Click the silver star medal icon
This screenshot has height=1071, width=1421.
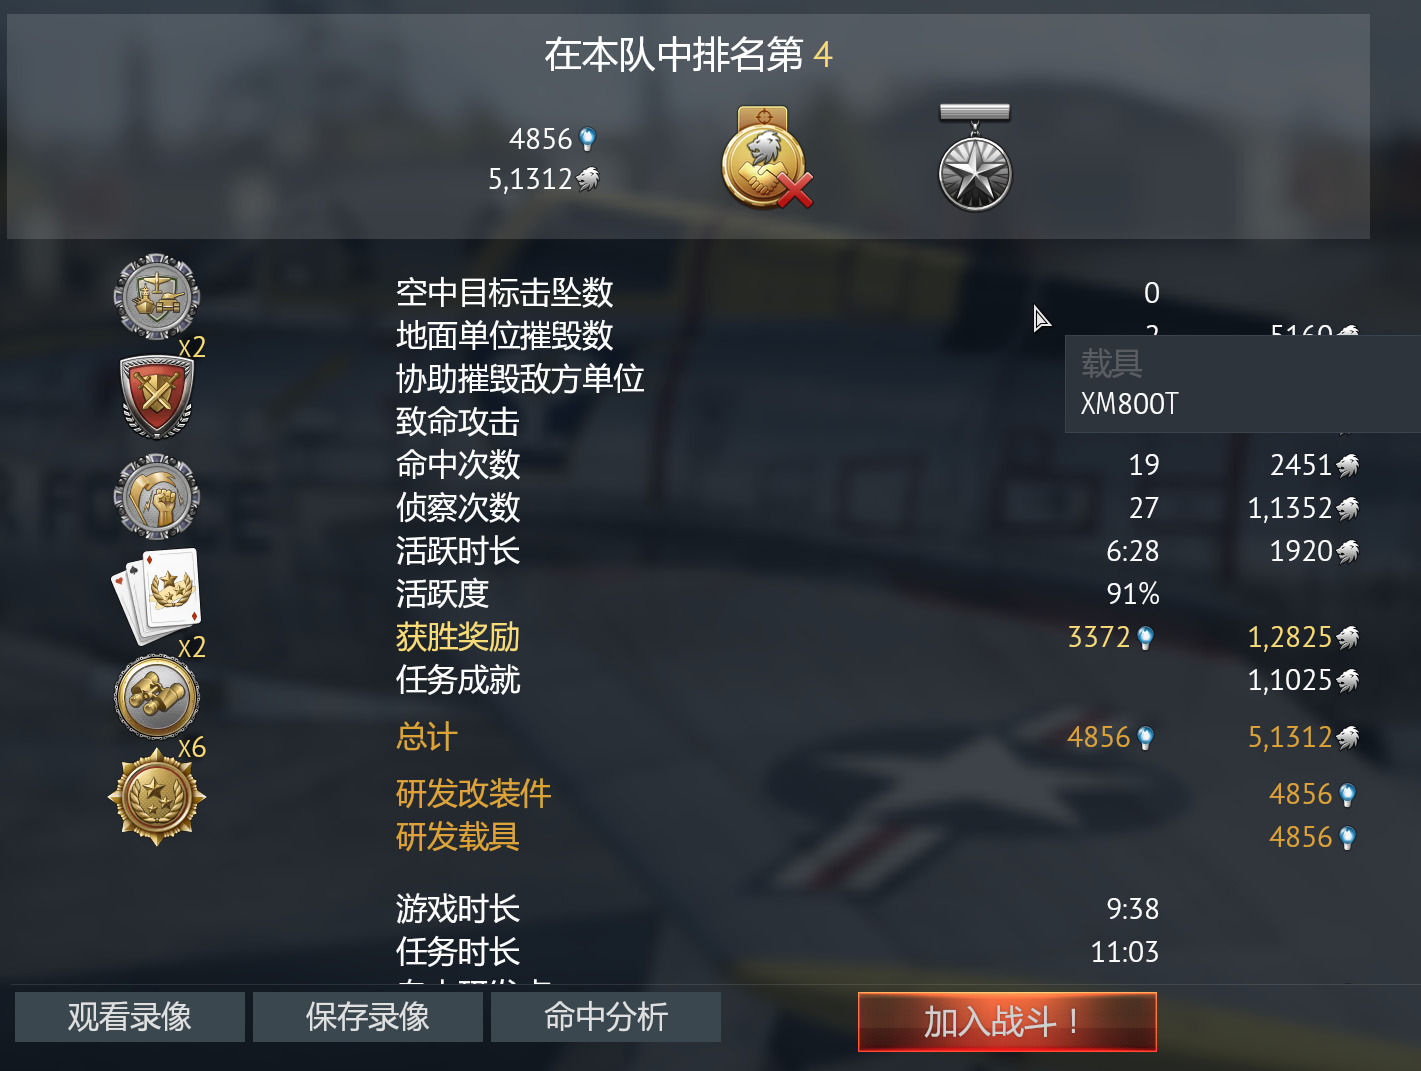tap(975, 158)
